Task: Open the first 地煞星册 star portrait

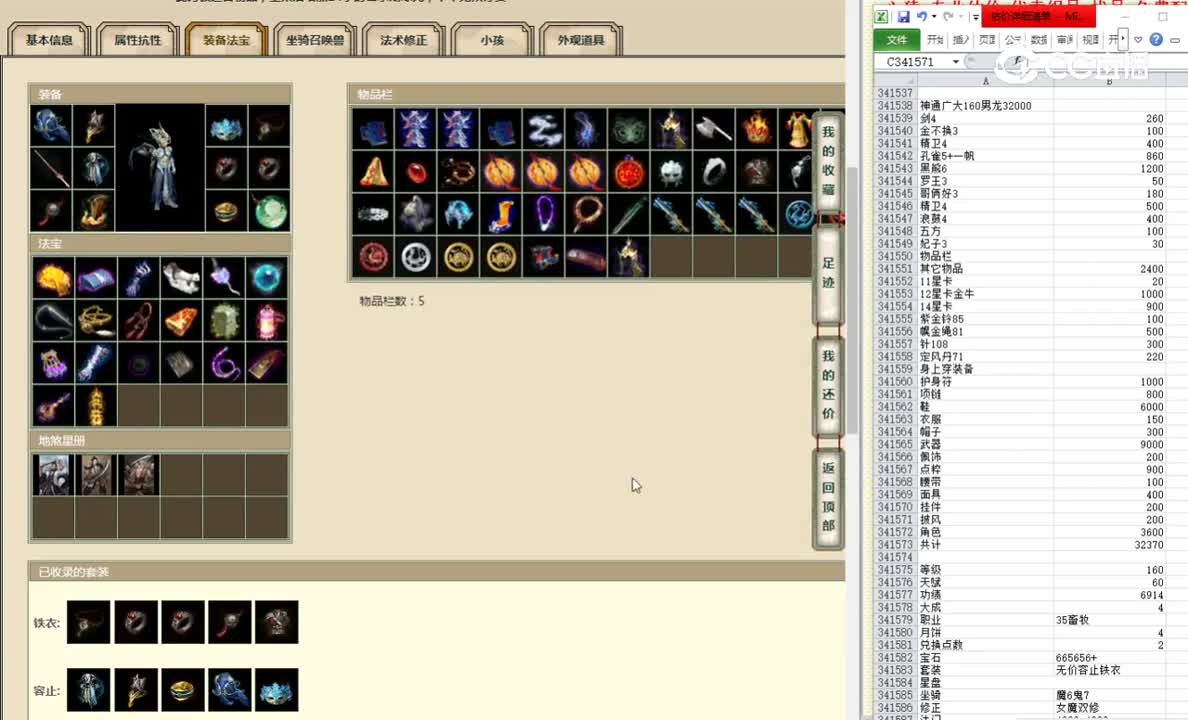Action: tap(53, 475)
